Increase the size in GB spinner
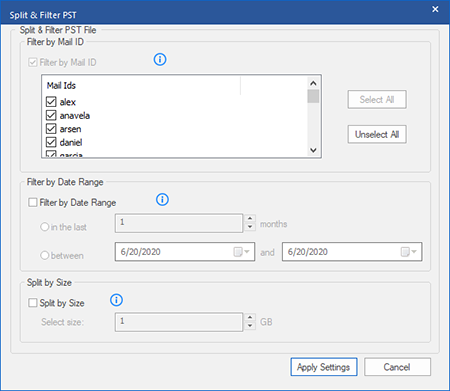Image resolution: width=450 pixels, height=391 pixels. click(250, 317)
